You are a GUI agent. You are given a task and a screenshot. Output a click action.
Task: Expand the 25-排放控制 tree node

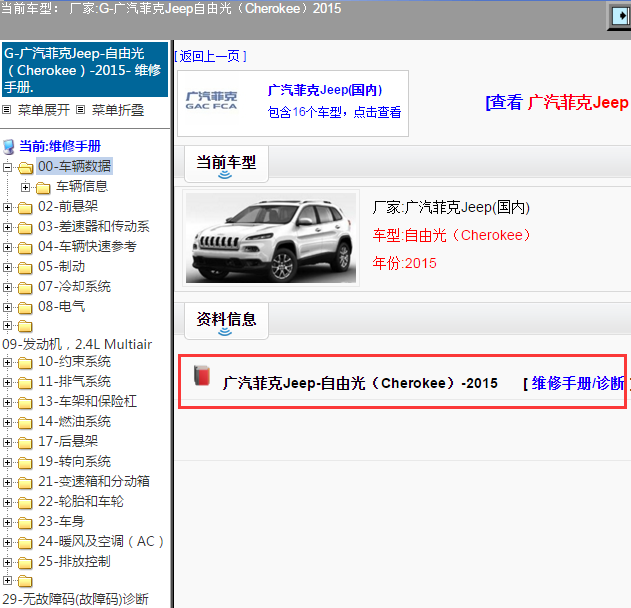point(7,562)
